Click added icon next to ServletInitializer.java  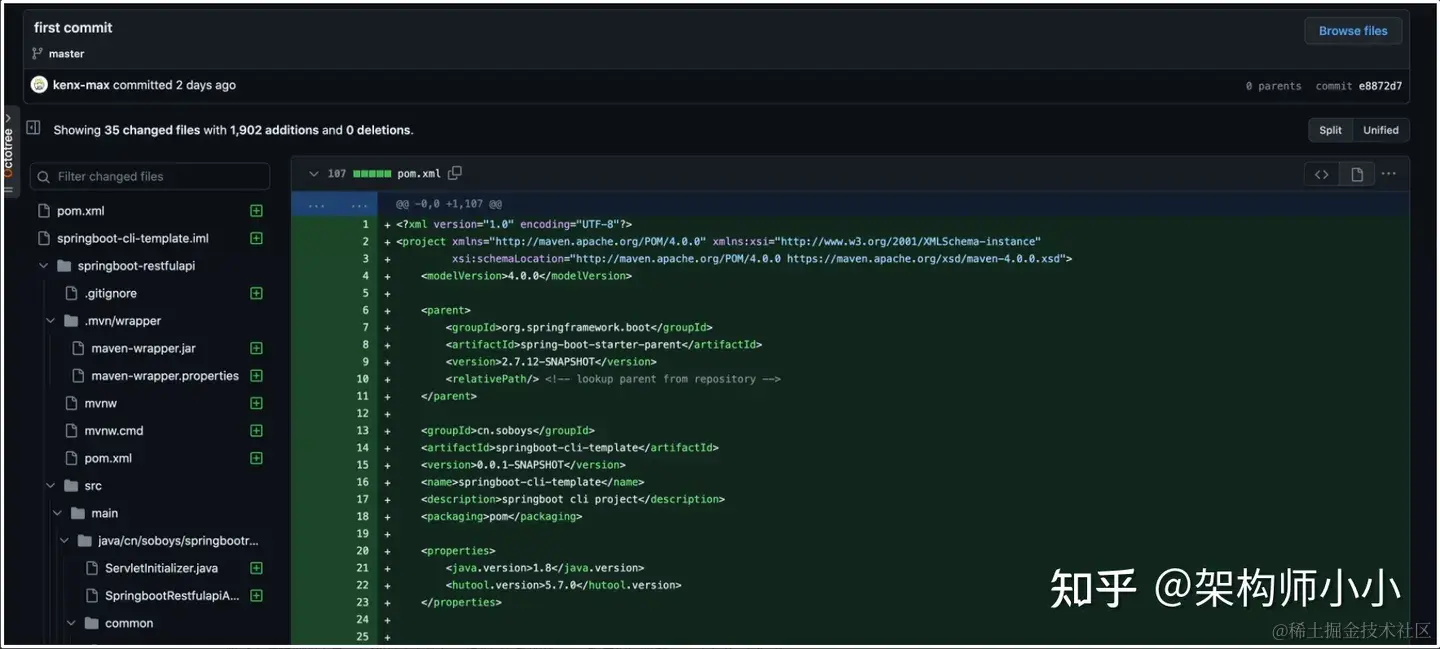coord(256,568)
